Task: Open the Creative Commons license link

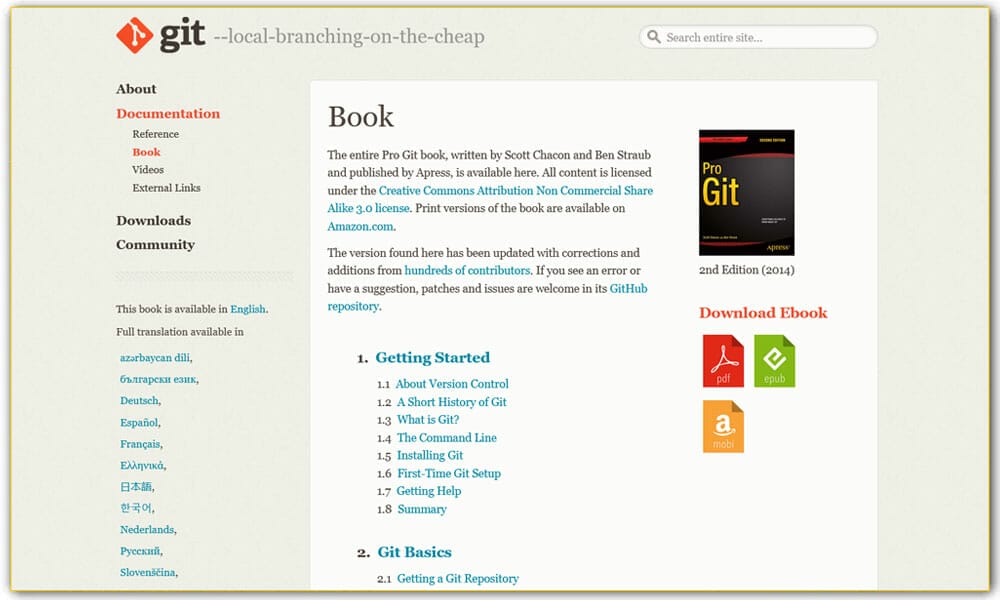Action: [516, 190]
